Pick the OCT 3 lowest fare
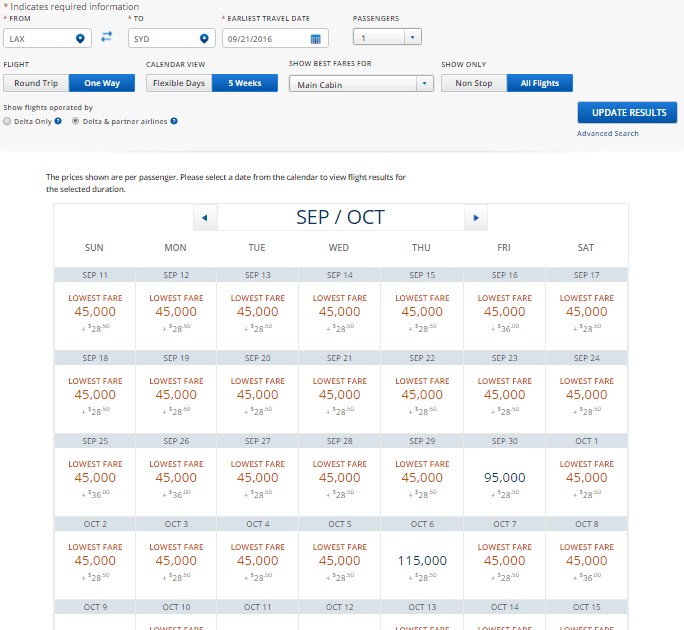This screenshot has width=684, height=630. [x=176, y=564]
